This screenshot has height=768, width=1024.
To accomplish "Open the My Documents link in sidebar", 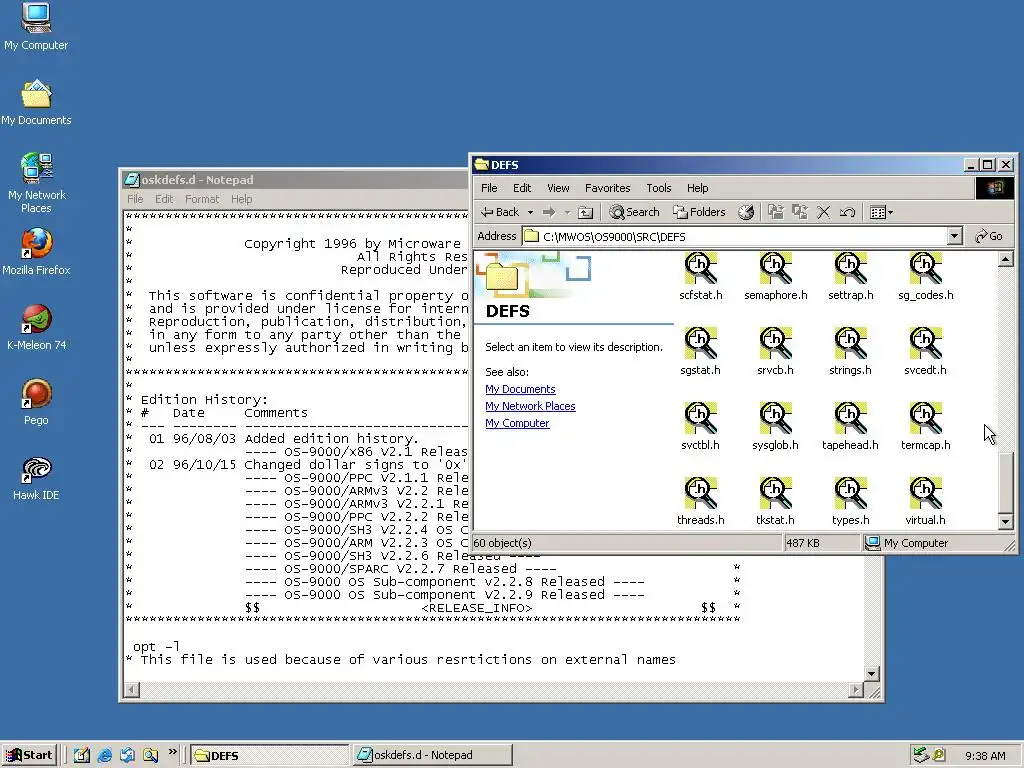I will tap(520, 389).
